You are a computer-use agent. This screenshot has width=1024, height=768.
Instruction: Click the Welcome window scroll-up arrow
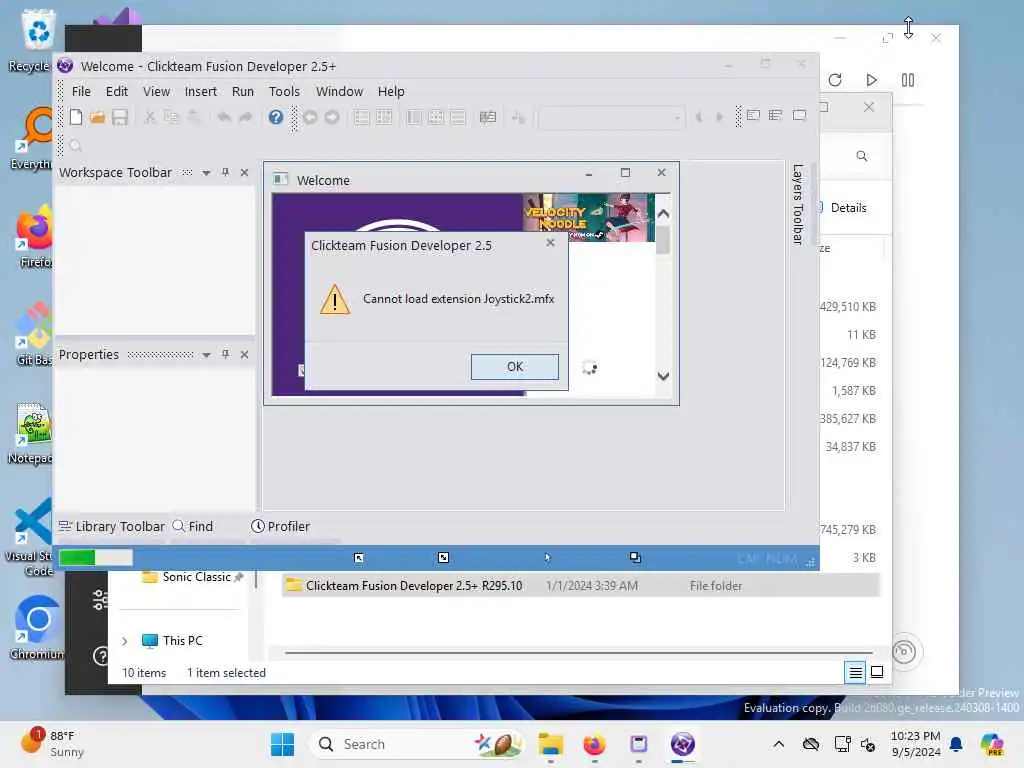pos(663,214)
